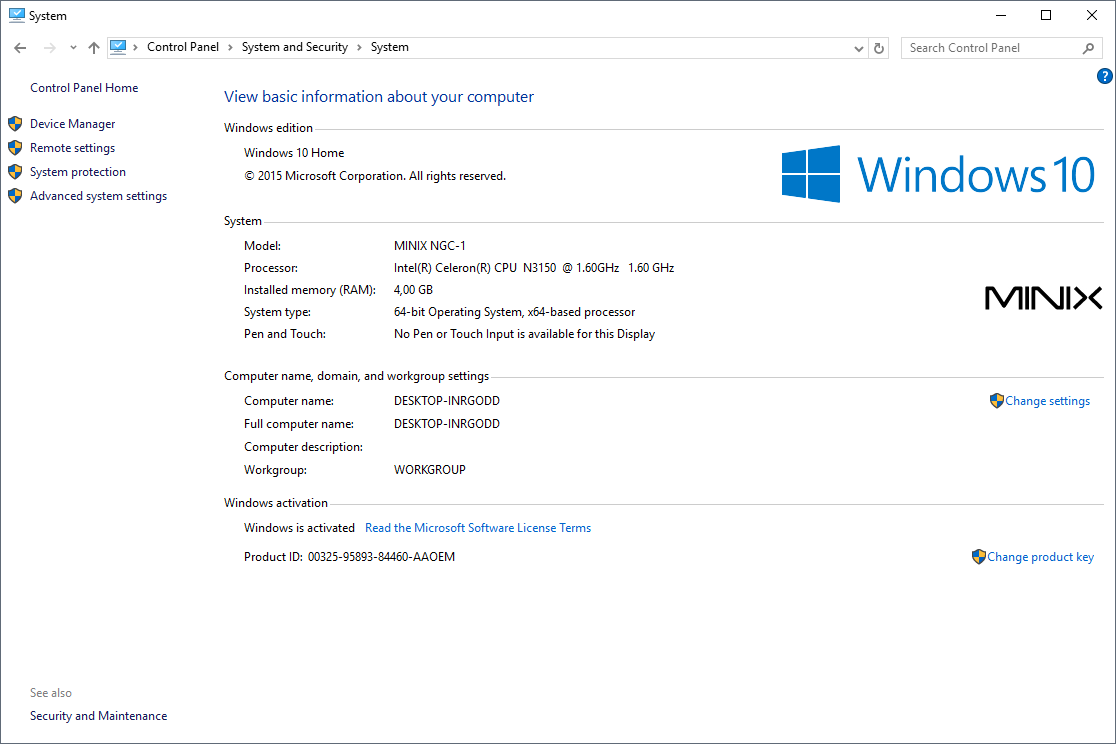This screenshot has height=744, width=1116.
Task: Open recent locations dropdown arrow
Action: pyautogui.click(x=73, y=48)
